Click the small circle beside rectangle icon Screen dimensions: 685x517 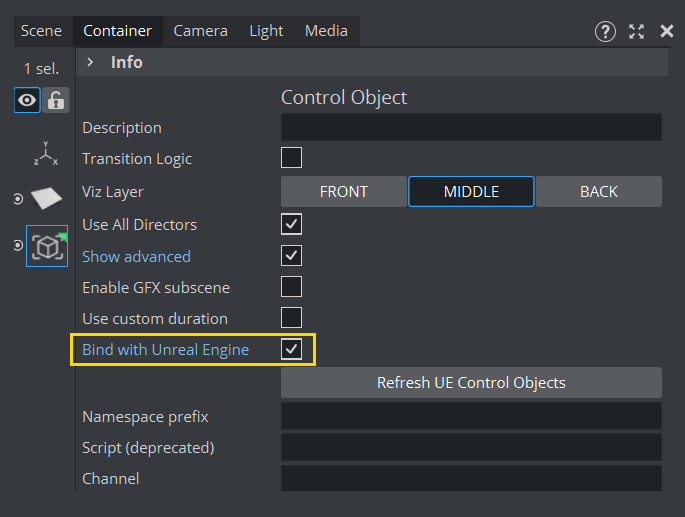tap(18, 200)
